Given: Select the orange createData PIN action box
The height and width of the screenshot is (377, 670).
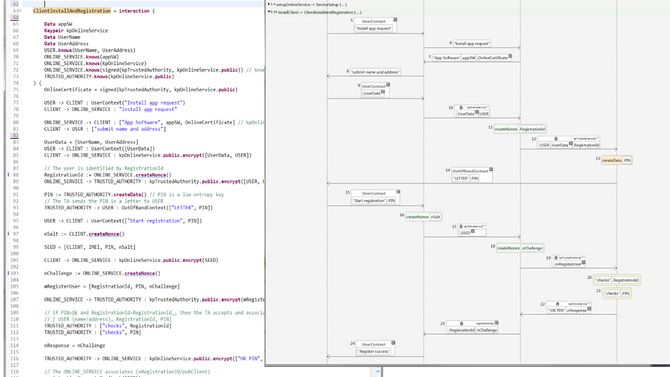Looking at the screenshot, I should [617, 160].
